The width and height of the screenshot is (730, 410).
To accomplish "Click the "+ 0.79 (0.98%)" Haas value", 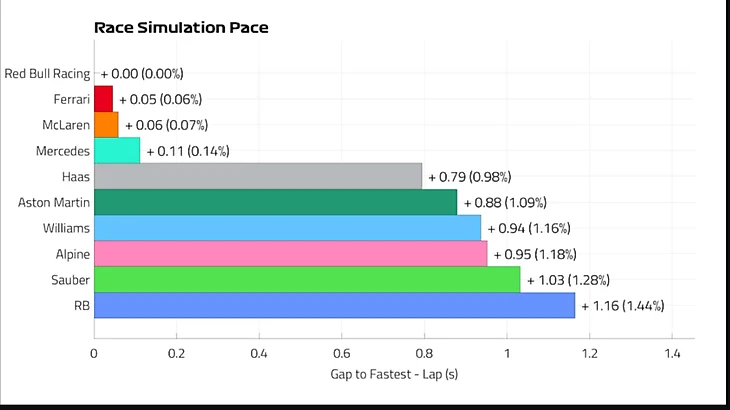I will [470, 177].
